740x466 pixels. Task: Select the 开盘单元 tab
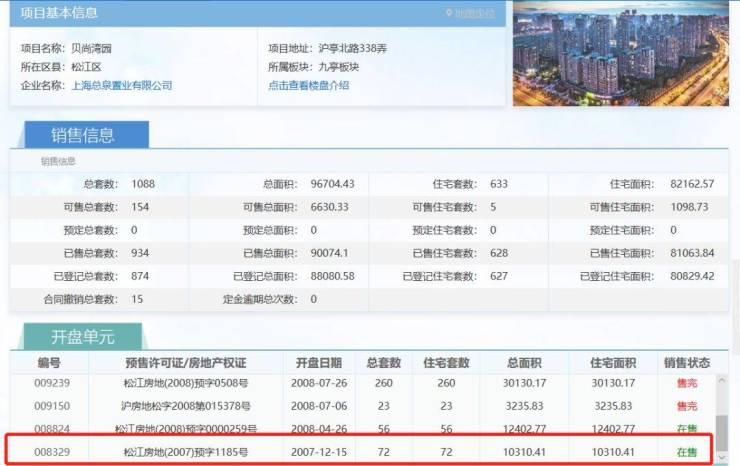[82, 336]
